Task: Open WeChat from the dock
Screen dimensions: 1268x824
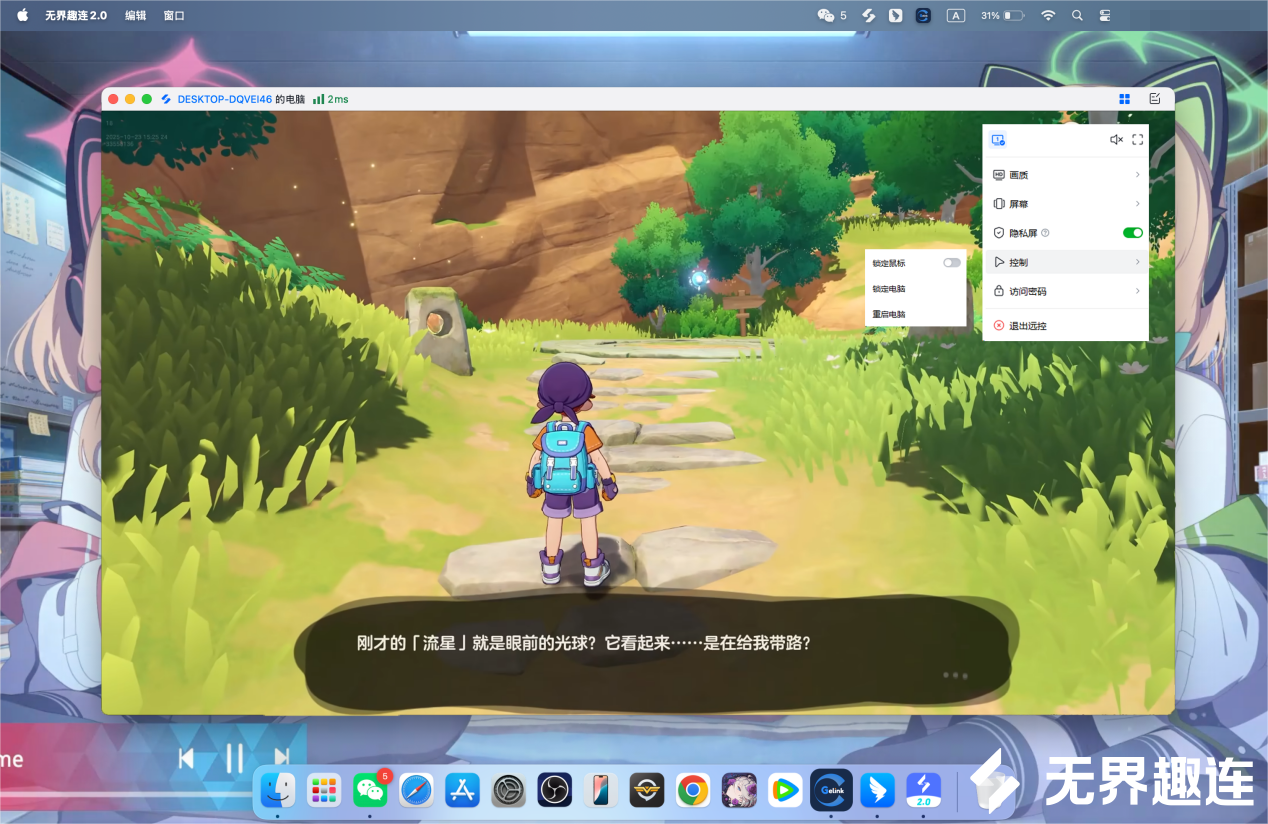Action: 370,790
